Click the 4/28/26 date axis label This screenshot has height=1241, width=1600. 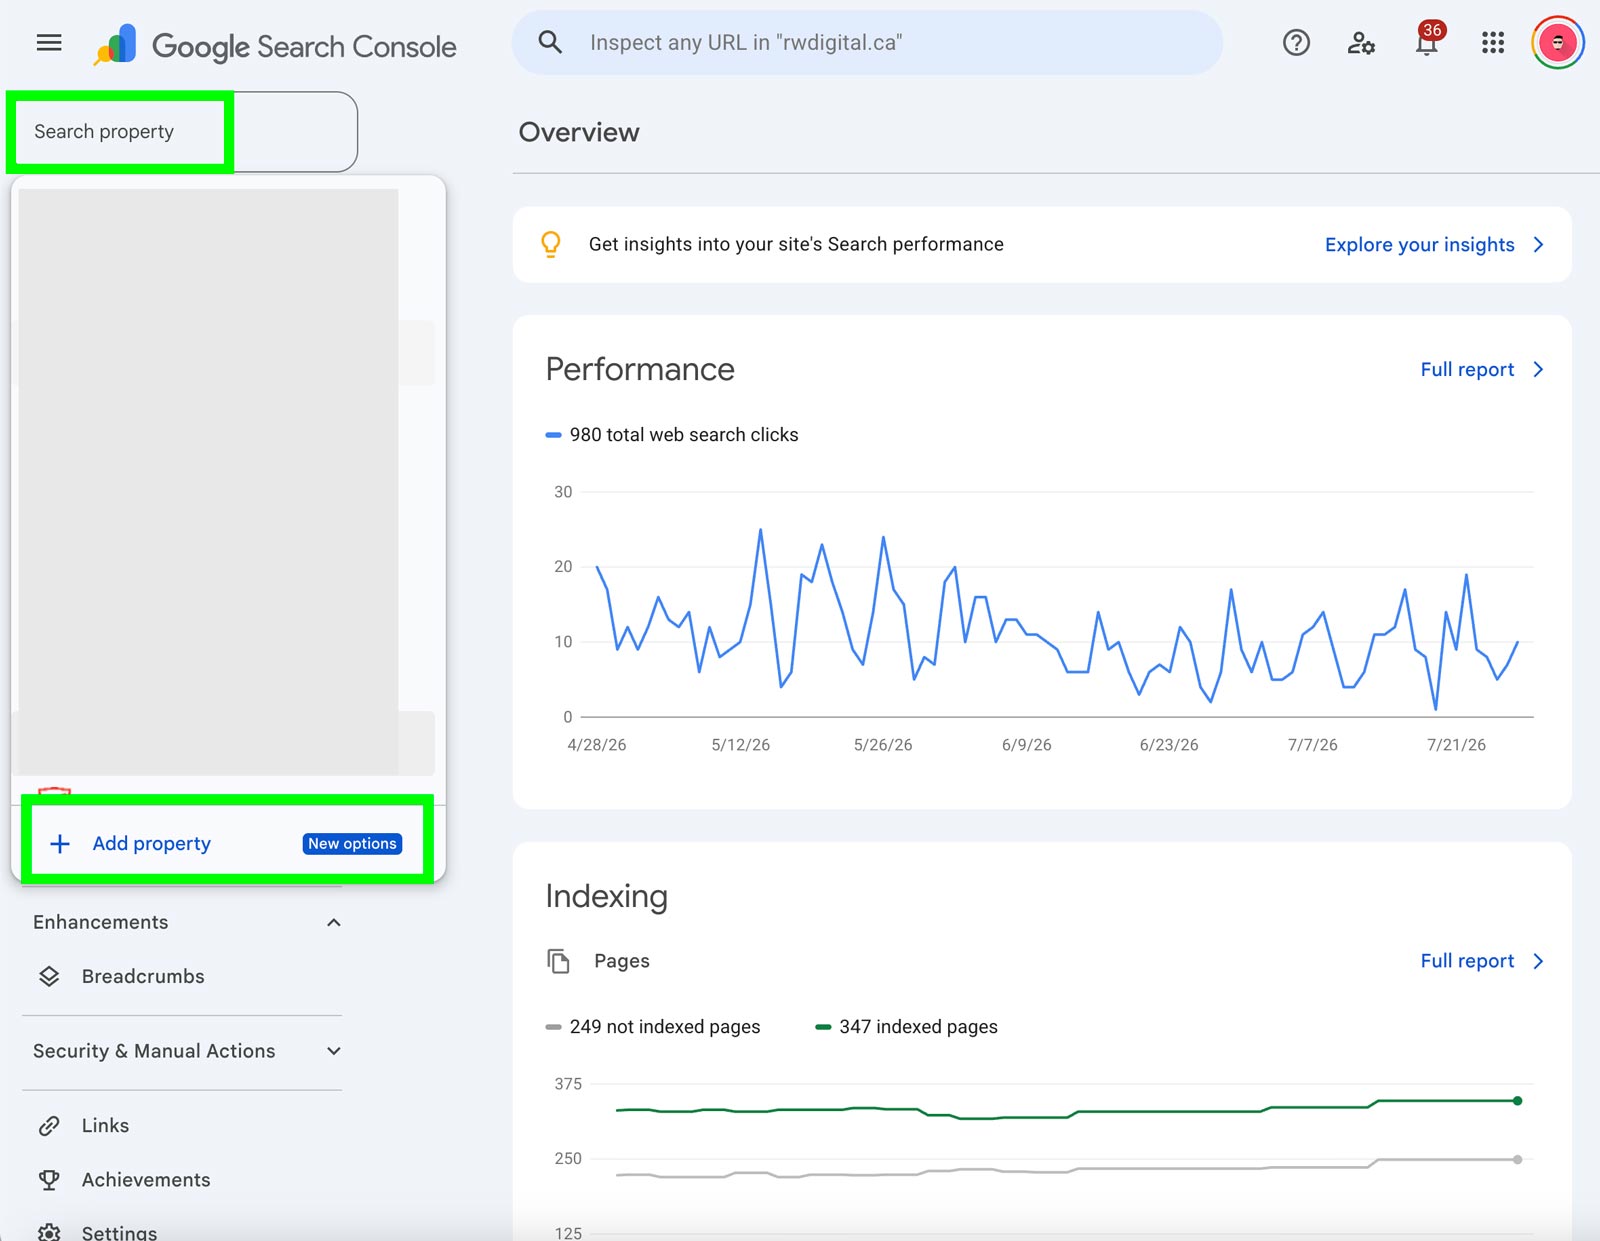tap(597, 745)
